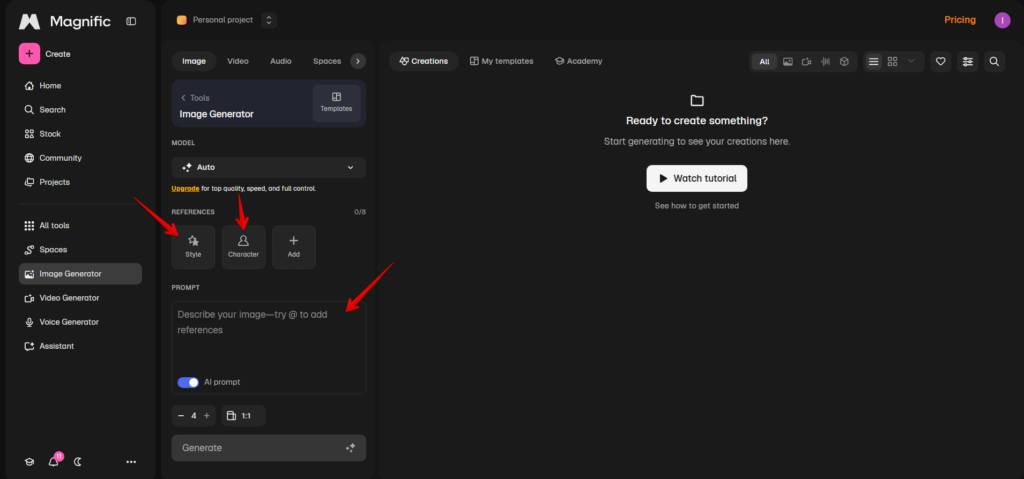Image resolution: width=1024 pixels, height=479 pixels.
Task: Follow the Upgrade link
Action: tap(185, 189)
